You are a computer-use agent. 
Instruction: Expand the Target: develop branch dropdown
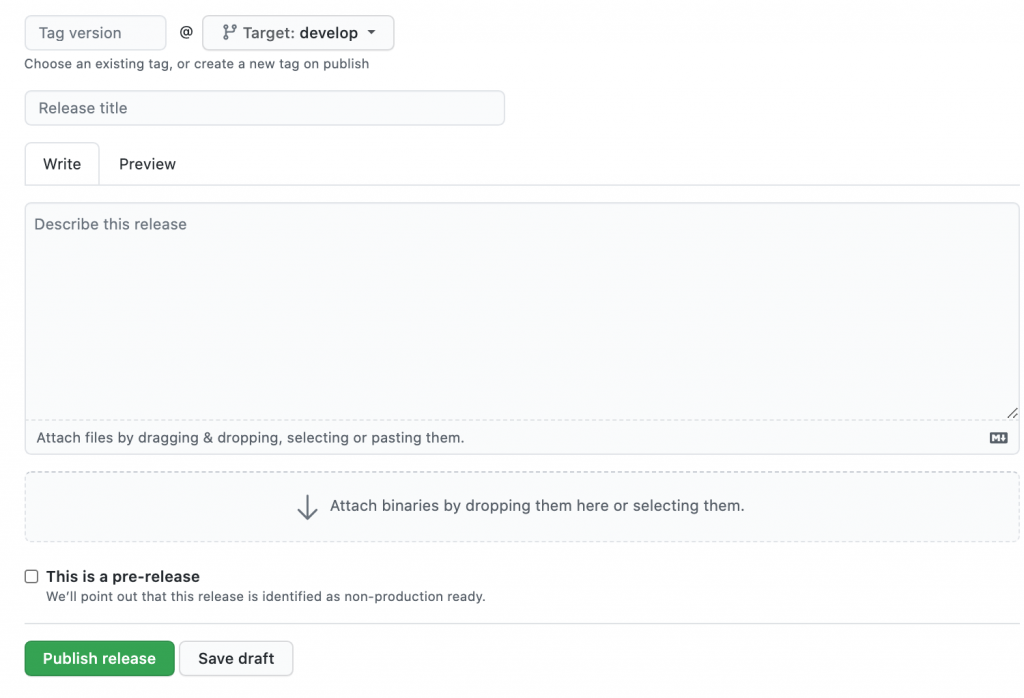(298, 33)
